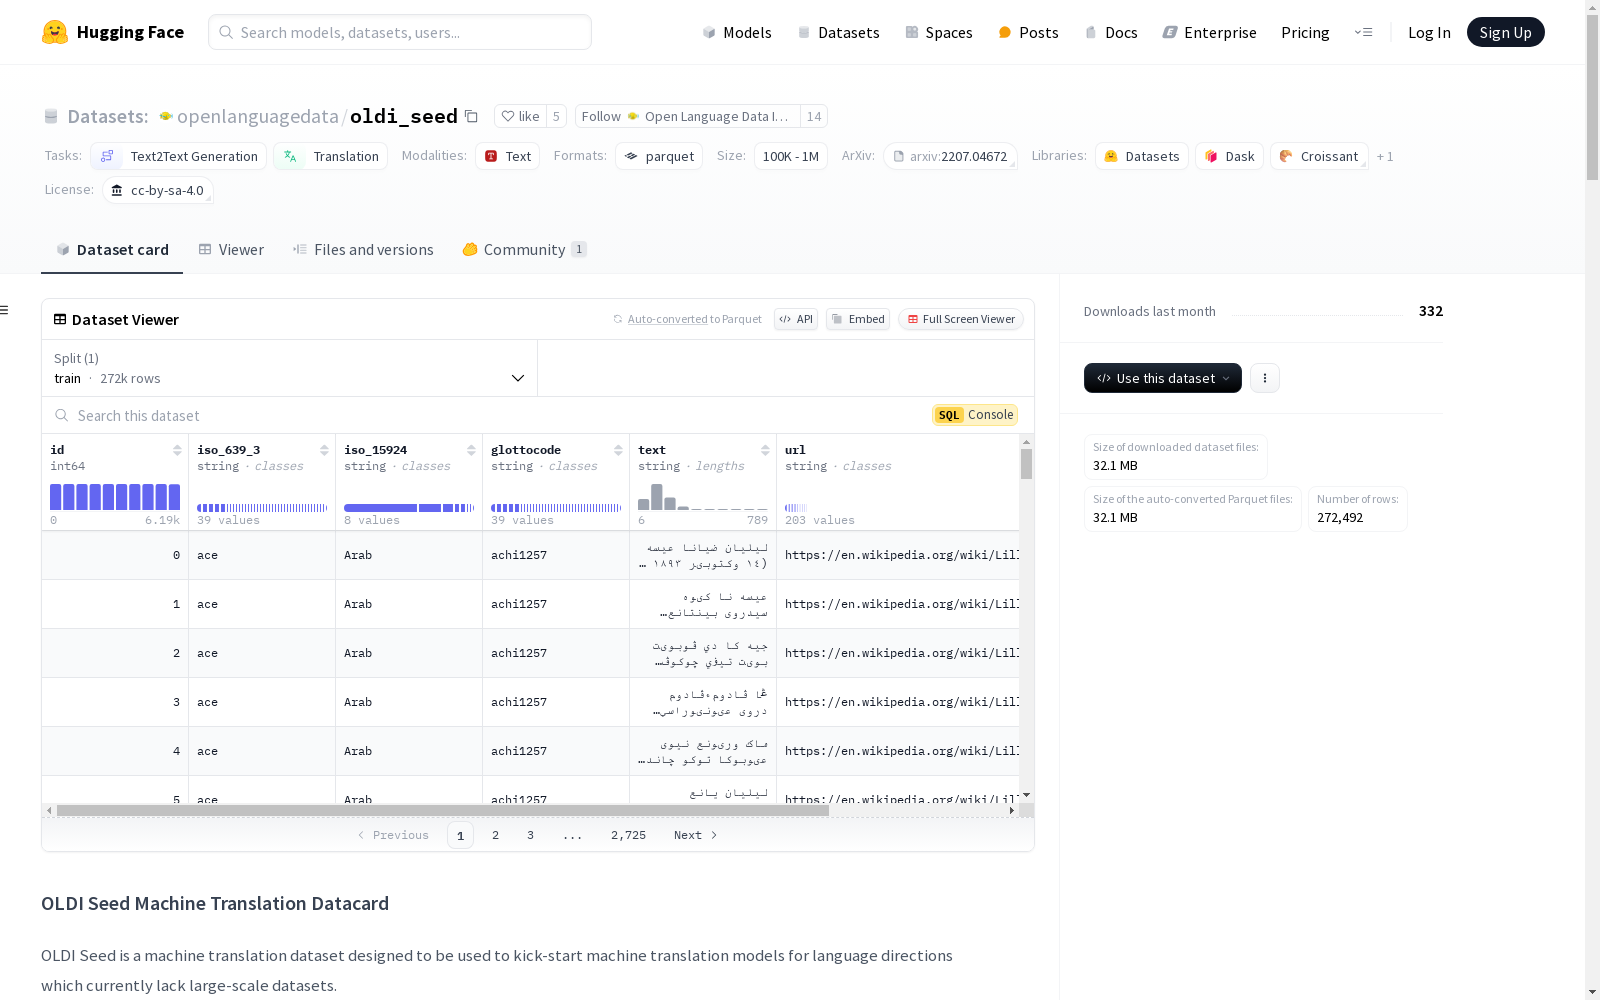Go to the Next page of rows
Screen dimensions: 1600x1000
696,835
